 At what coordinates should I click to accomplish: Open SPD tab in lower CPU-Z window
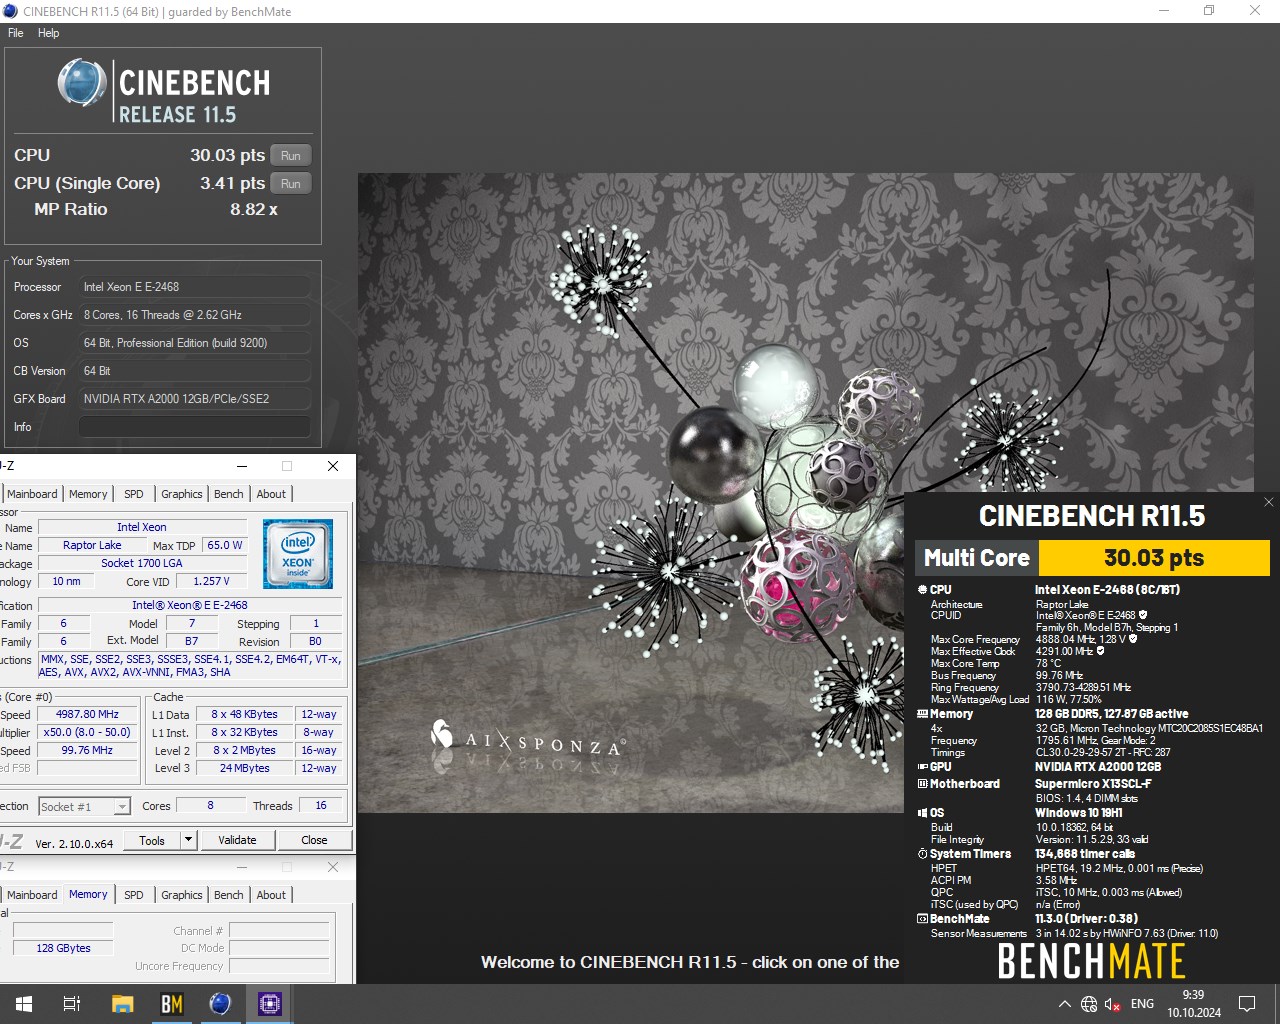click(x=134, y=895)
